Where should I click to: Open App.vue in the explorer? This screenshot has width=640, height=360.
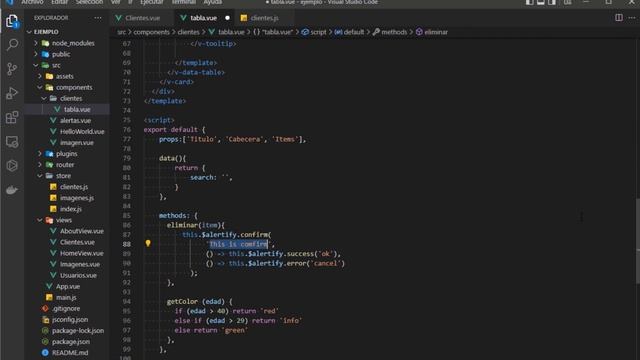[x=67, y=286]
